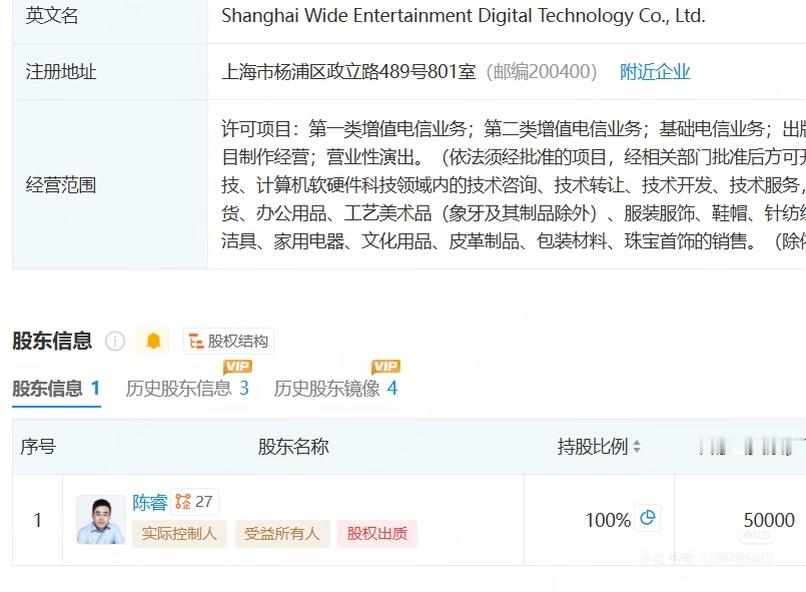Click the related-companies icon showing 27
This screenshot has width=806, height=592.
194,502
